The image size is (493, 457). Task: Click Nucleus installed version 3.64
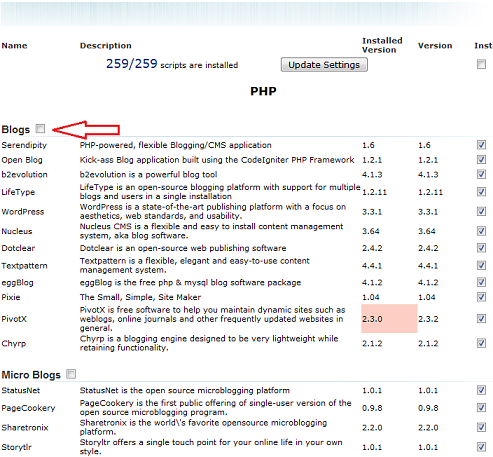[x=371, y=231]
